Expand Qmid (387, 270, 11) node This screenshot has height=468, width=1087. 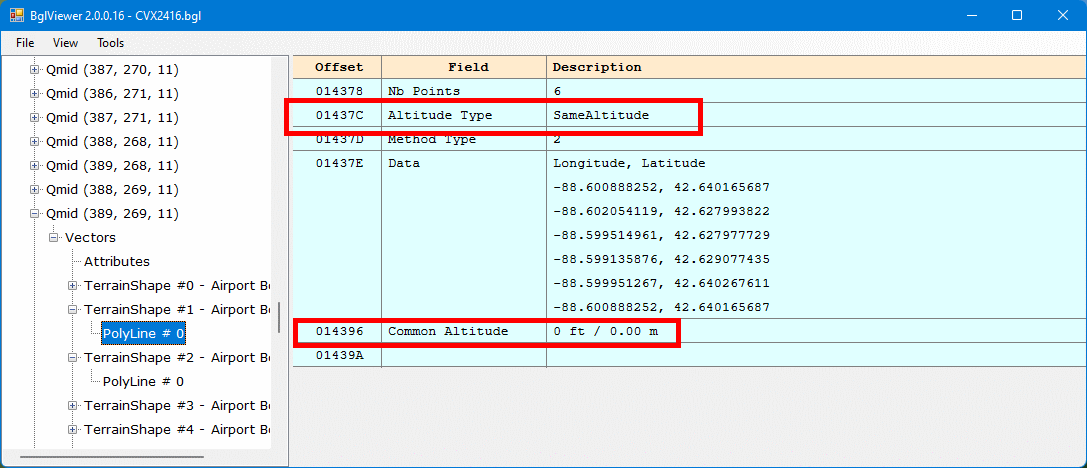point(34,69)
